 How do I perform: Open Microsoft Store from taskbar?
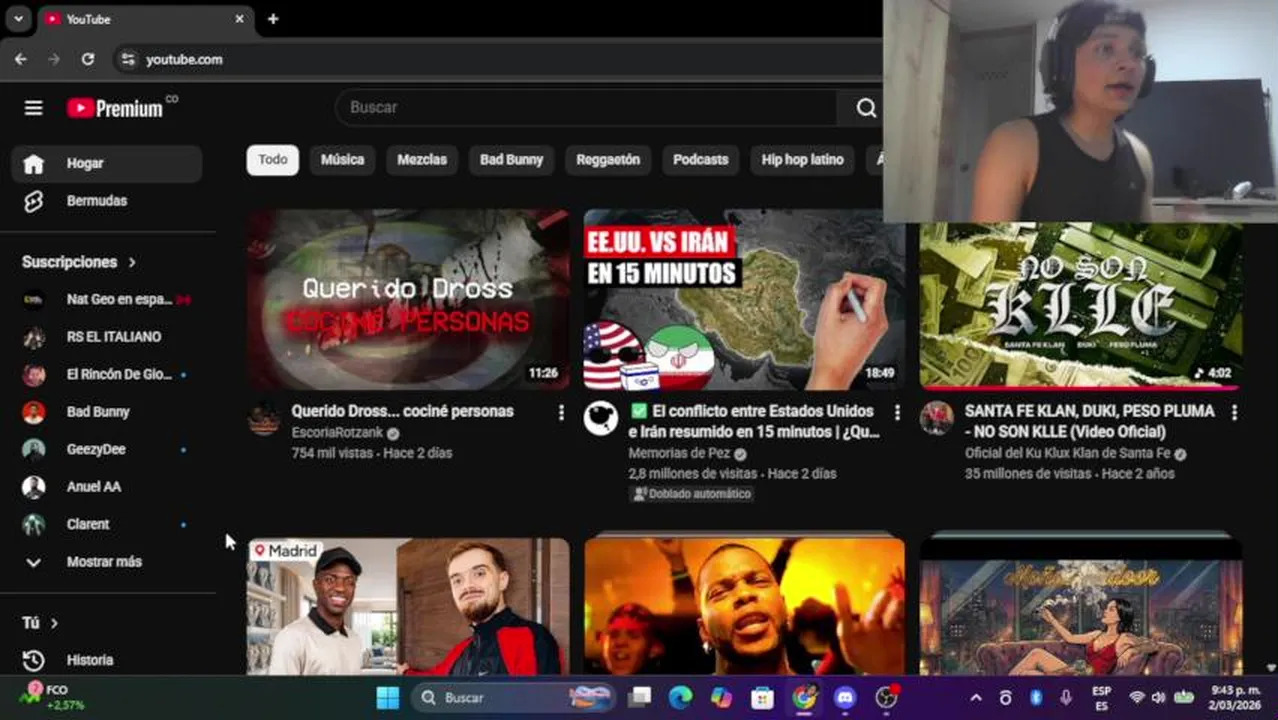coord(763,698)
